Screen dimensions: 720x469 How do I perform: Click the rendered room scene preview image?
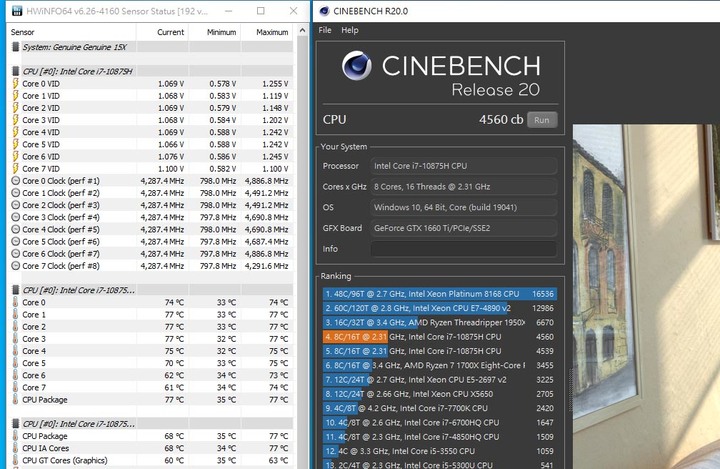646,296
